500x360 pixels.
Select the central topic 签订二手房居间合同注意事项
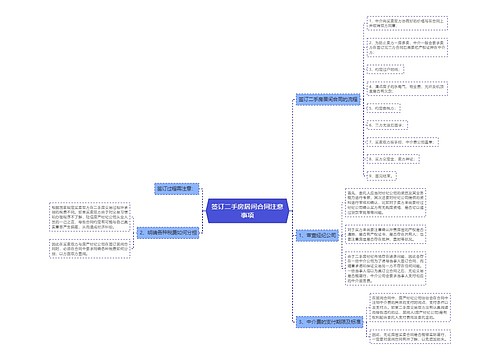pos(247,211)
